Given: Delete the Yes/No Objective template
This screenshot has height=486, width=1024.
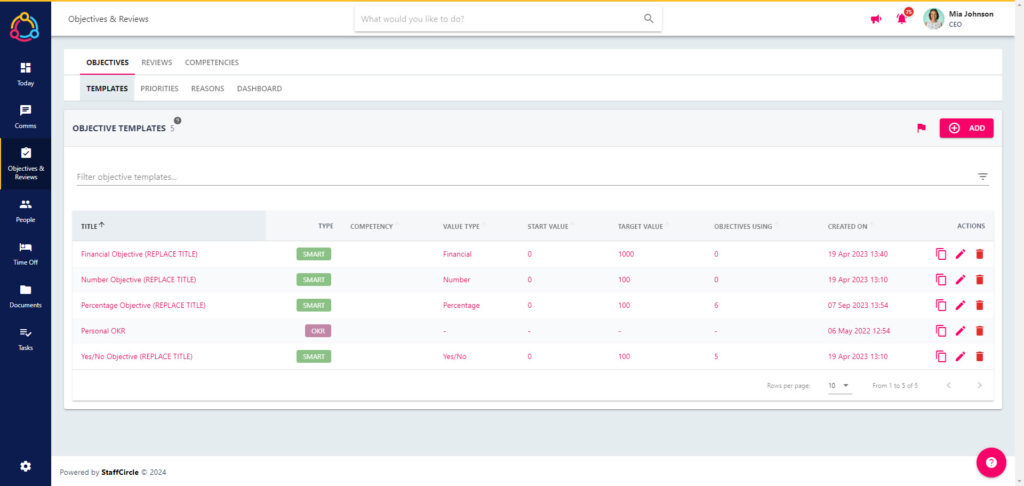Looking at the screenshot, I should (979, 356).
